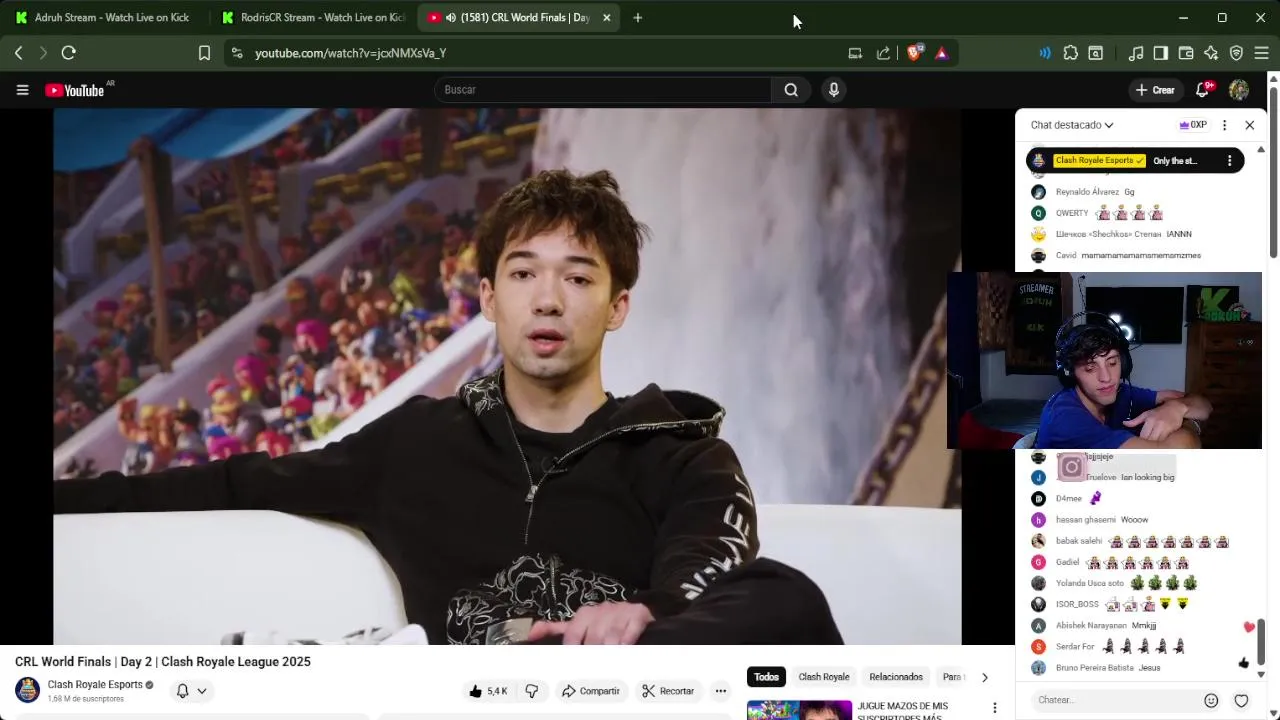Open Brave wallet icon
The width and height of the screenshot is (1280, 720).
(1186, 53)
